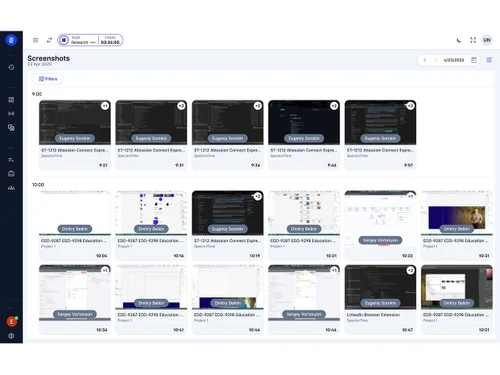This screenshot has width=500, height=375.
Task: Click the Dmitry Belkin name tag on 10:51 card
Action: coord(457,303)
